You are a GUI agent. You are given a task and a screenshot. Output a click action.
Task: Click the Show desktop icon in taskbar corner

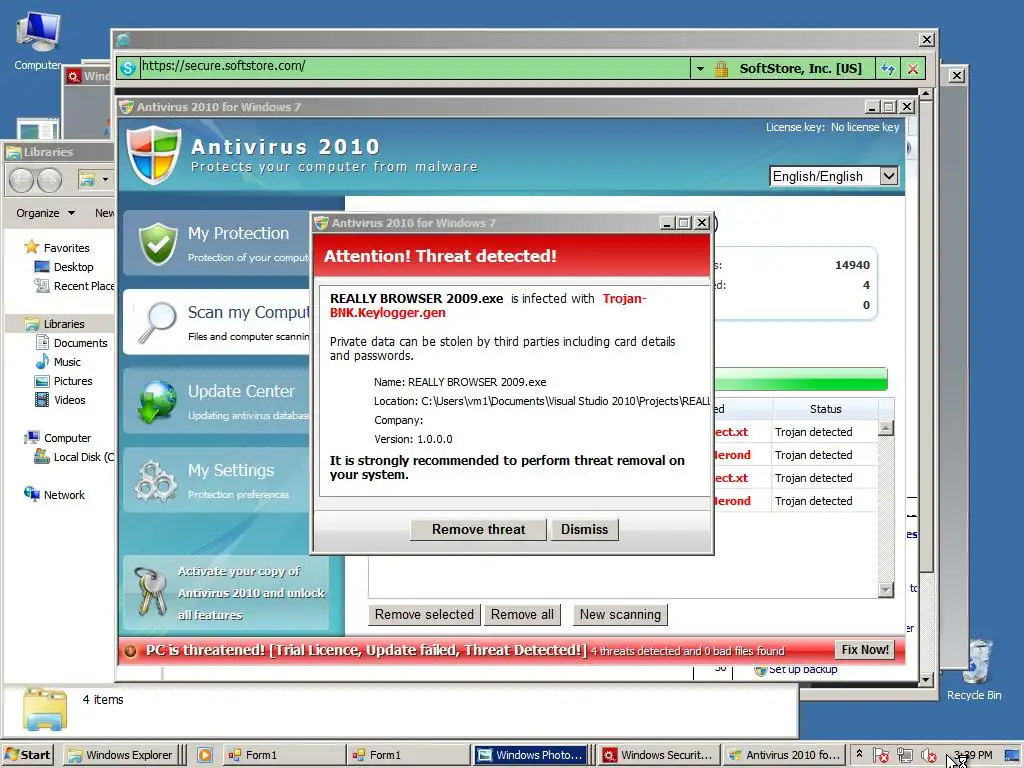pyautogui.click(x=1013, y=756)
